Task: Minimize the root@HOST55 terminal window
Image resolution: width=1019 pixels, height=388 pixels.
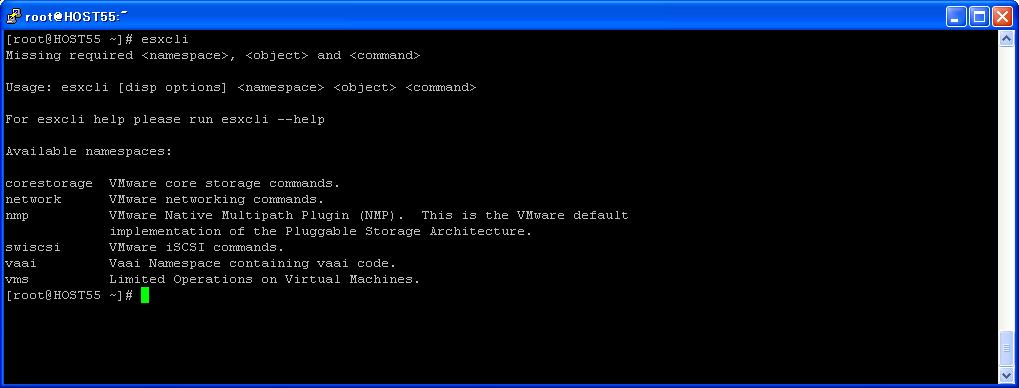Action: click(x=956, y=16)
